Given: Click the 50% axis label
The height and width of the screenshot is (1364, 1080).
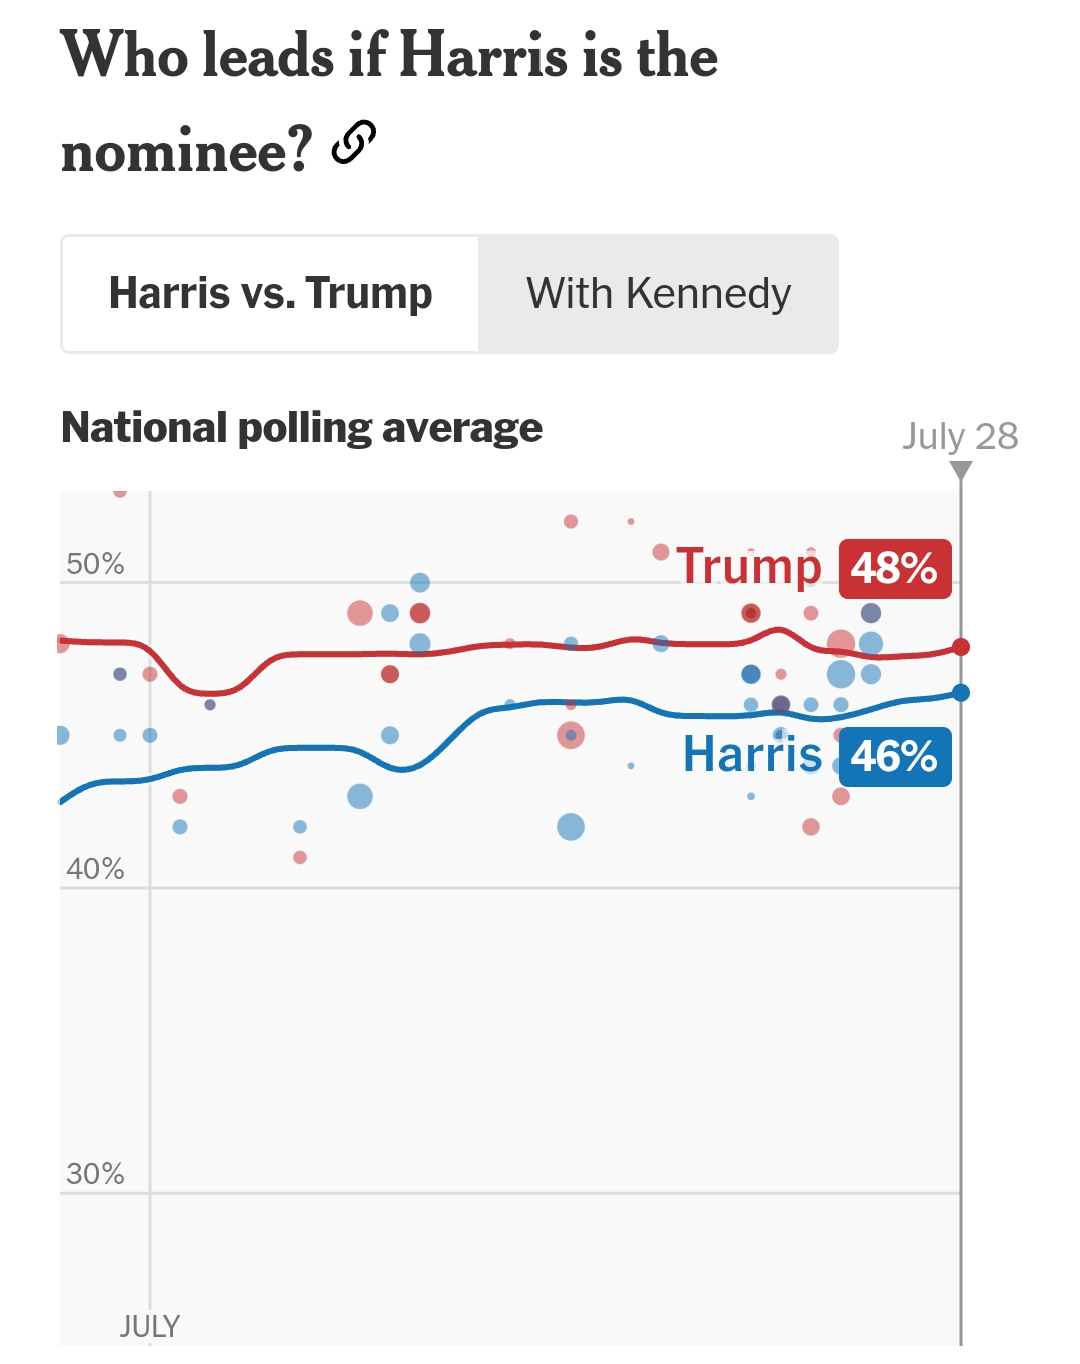Looking at the screenshot, I should coord(95,564).
